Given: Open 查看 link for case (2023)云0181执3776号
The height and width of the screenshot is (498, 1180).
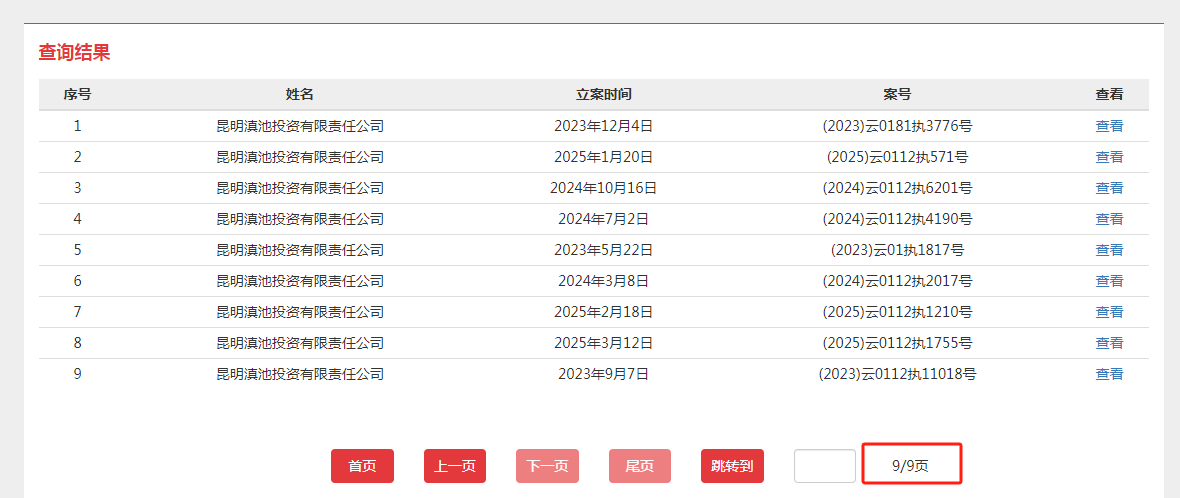Looking at the screenshot, I should pos(1109,126).
